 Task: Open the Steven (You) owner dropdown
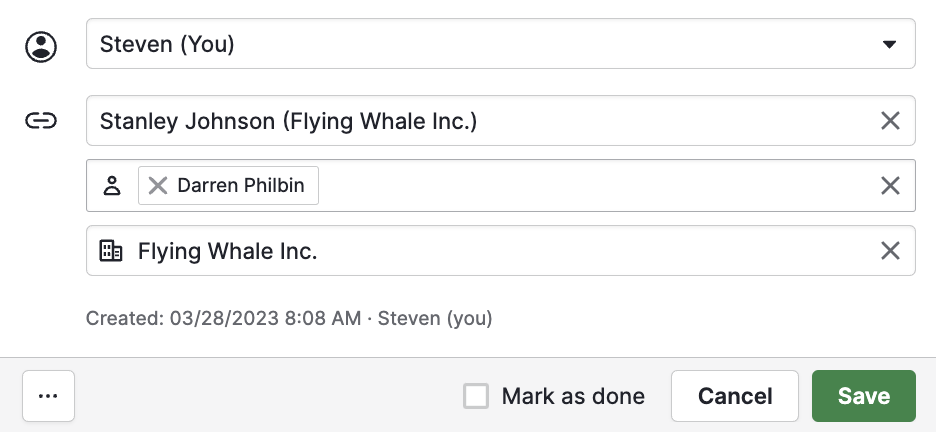500,44
